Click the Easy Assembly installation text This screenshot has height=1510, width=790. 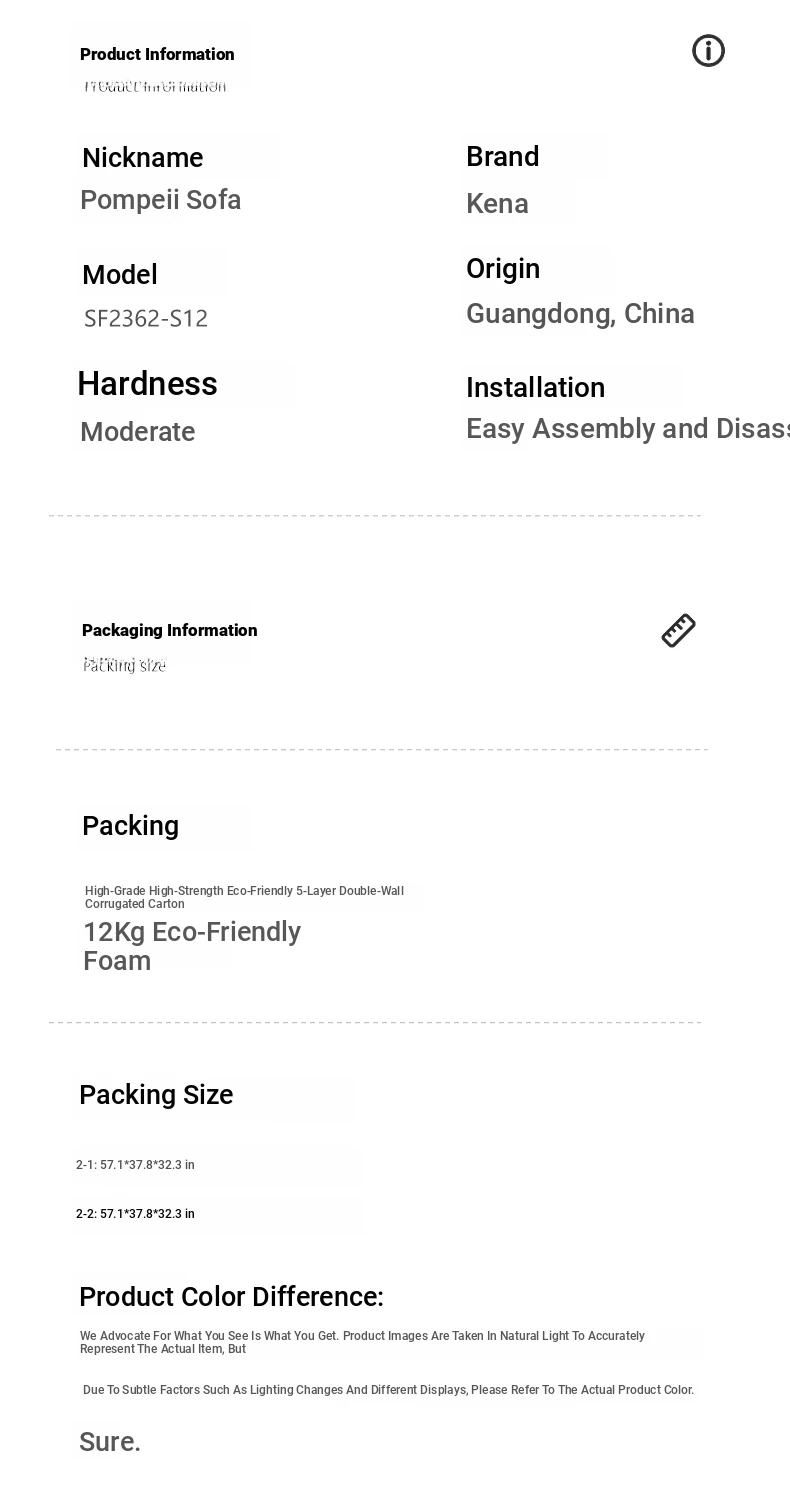tap(628, 429)
